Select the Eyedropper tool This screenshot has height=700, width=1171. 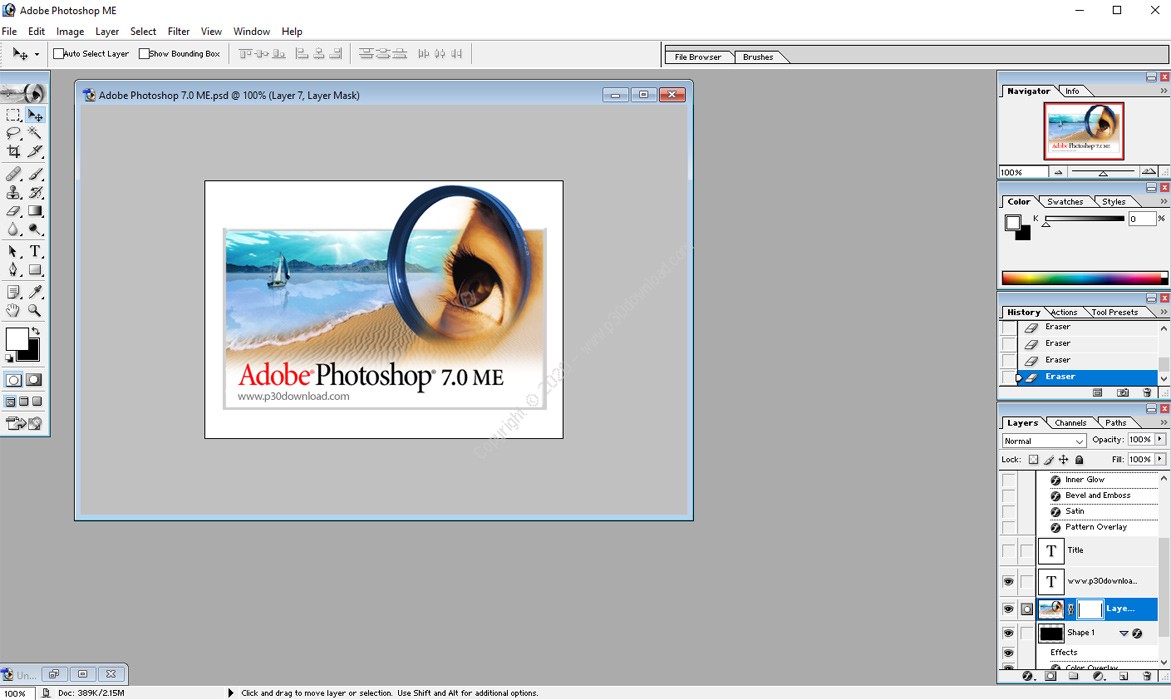coord(35,292)
